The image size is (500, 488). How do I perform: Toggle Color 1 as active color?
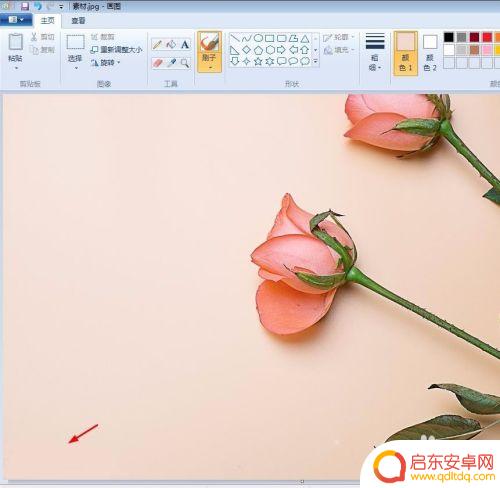[x=405, y=53]
